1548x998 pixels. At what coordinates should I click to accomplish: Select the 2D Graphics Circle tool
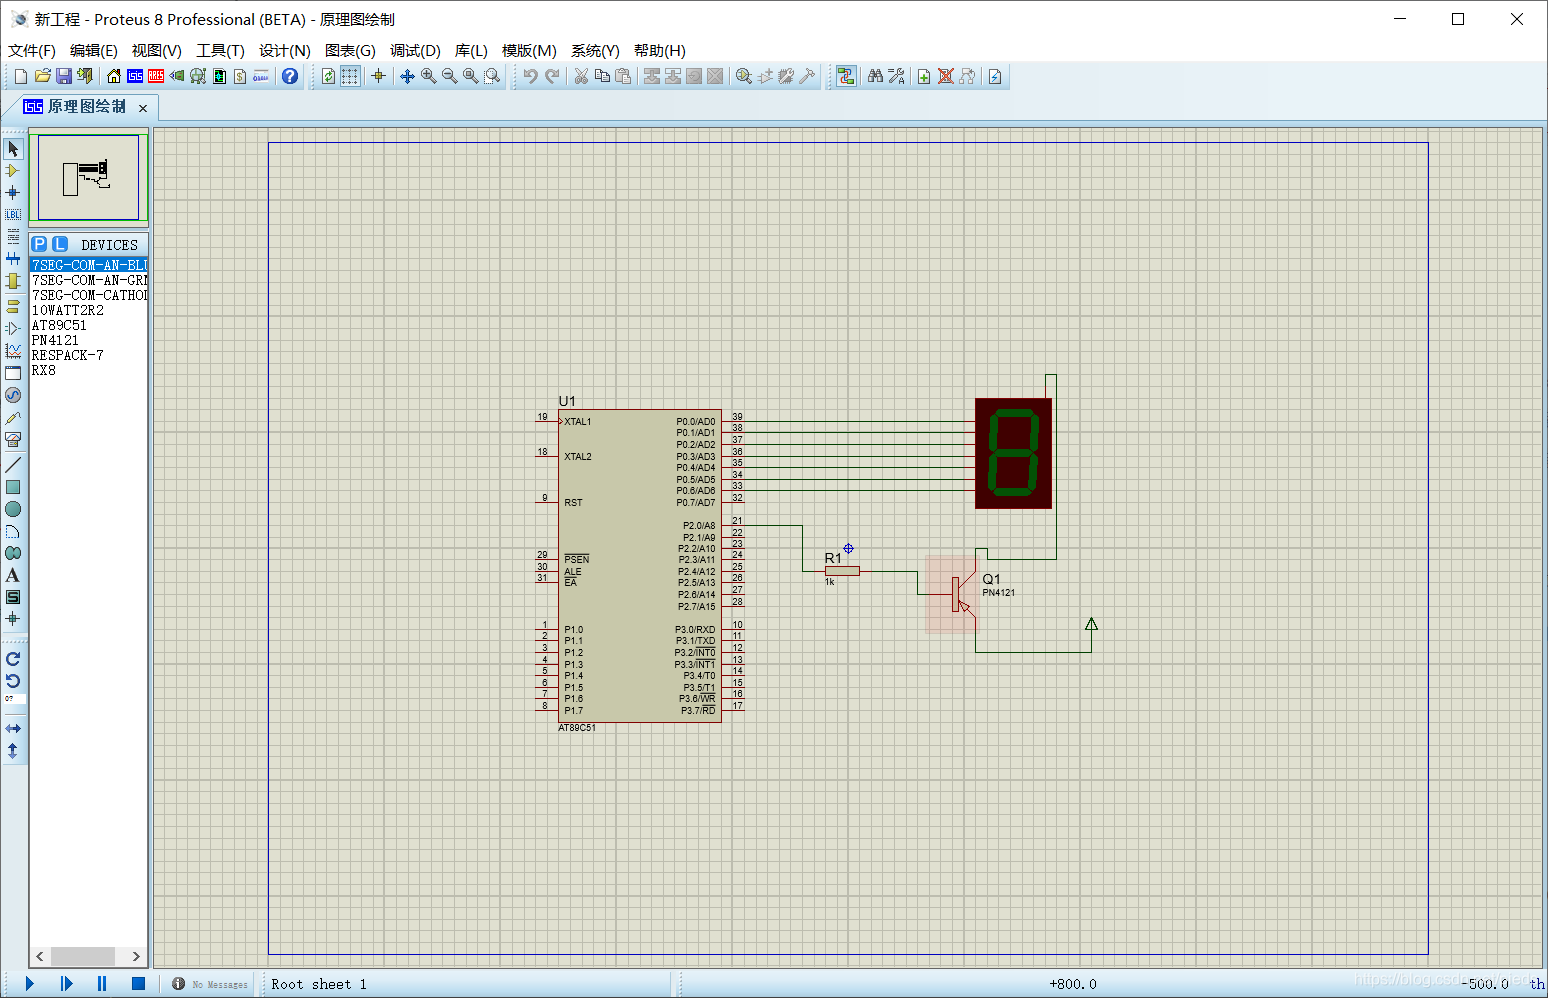point(13,509)
